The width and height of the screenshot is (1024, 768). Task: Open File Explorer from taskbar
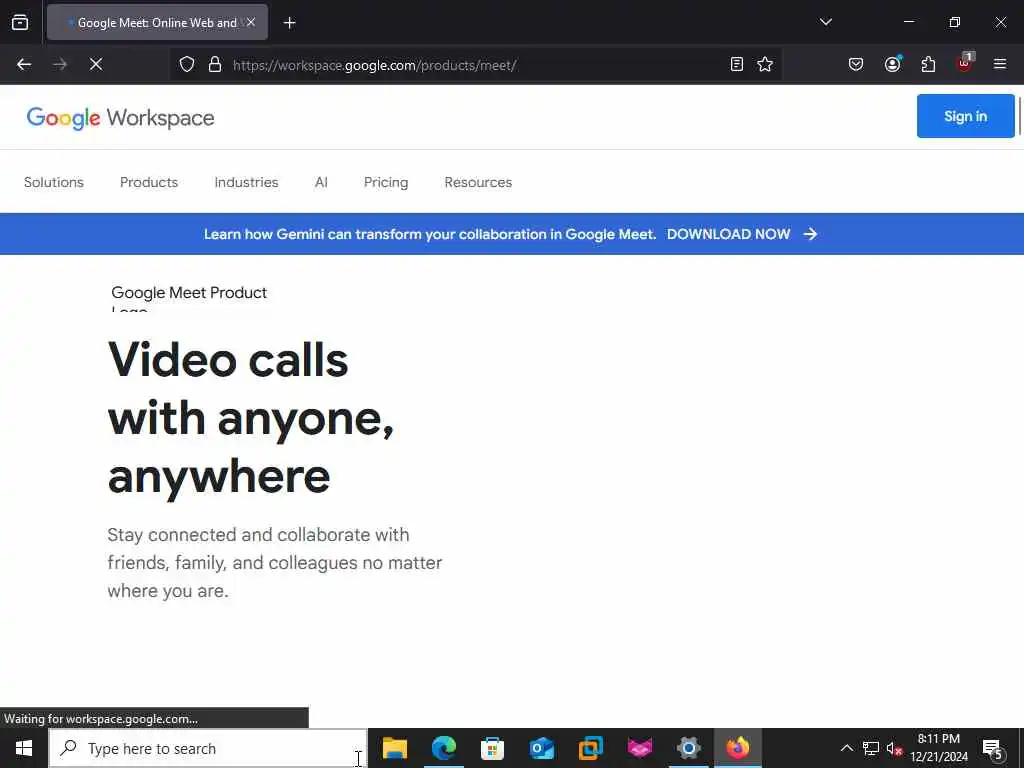tap(394, 748)
